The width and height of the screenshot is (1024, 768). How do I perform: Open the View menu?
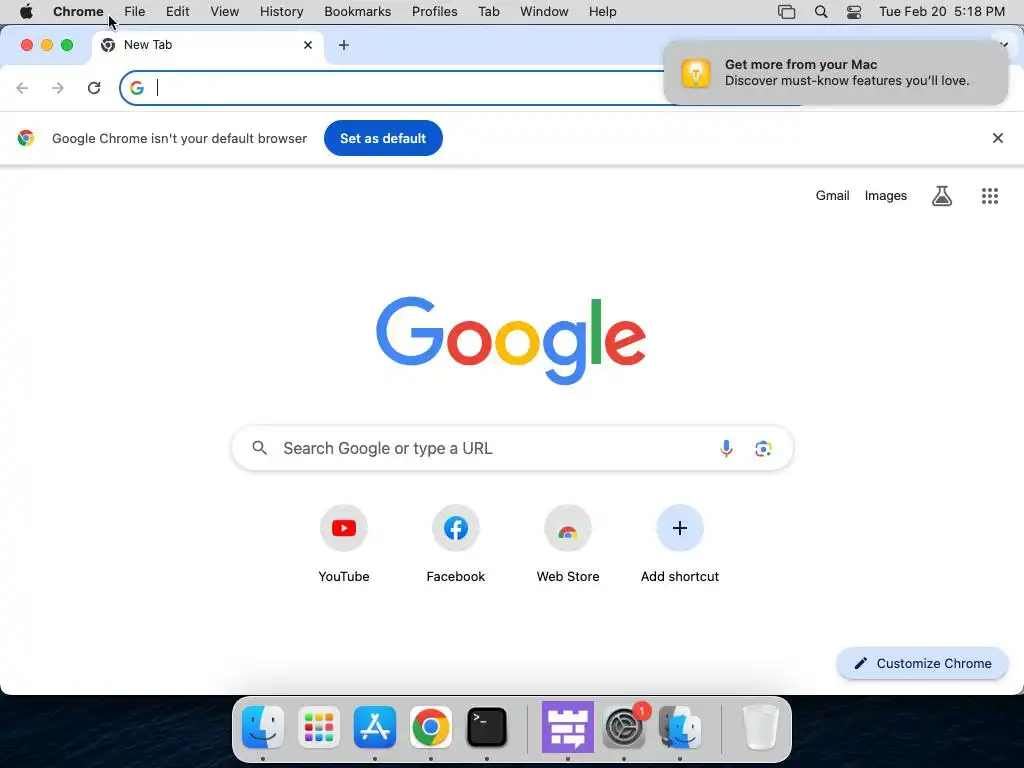coord(225,12)
